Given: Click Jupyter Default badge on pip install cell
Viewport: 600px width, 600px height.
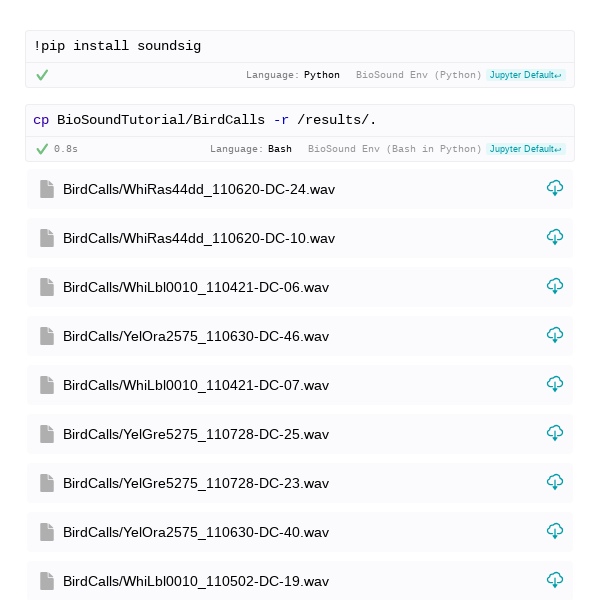Looking at the screenshot, I should 525,75.
